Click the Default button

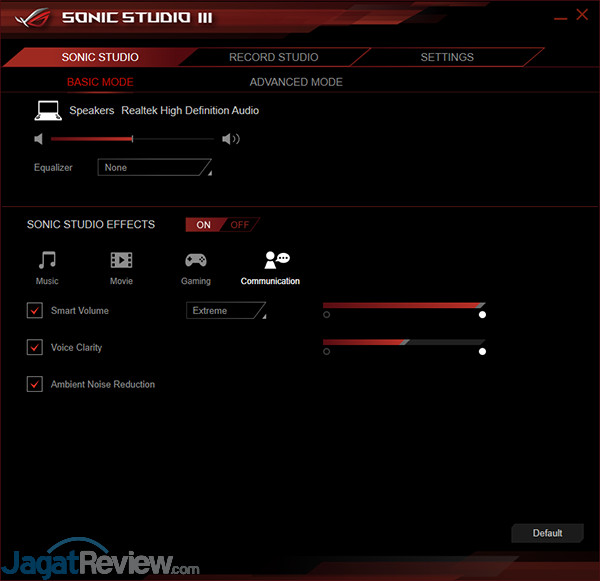click(548, 533)
